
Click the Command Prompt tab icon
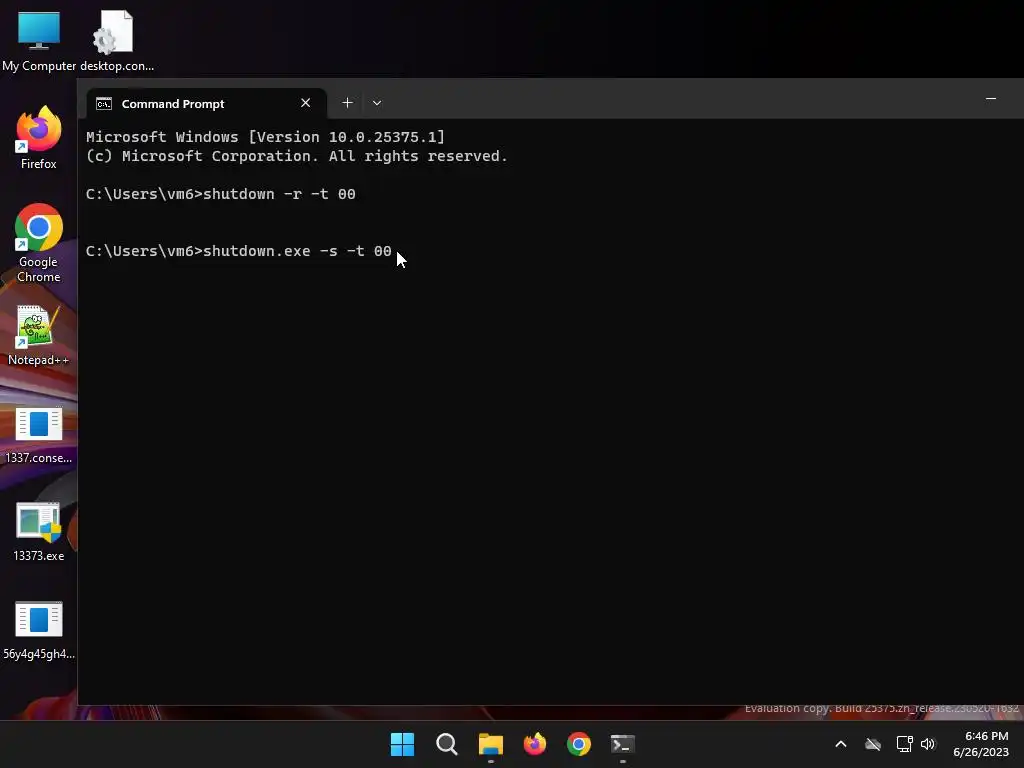(x=104, y=104)
